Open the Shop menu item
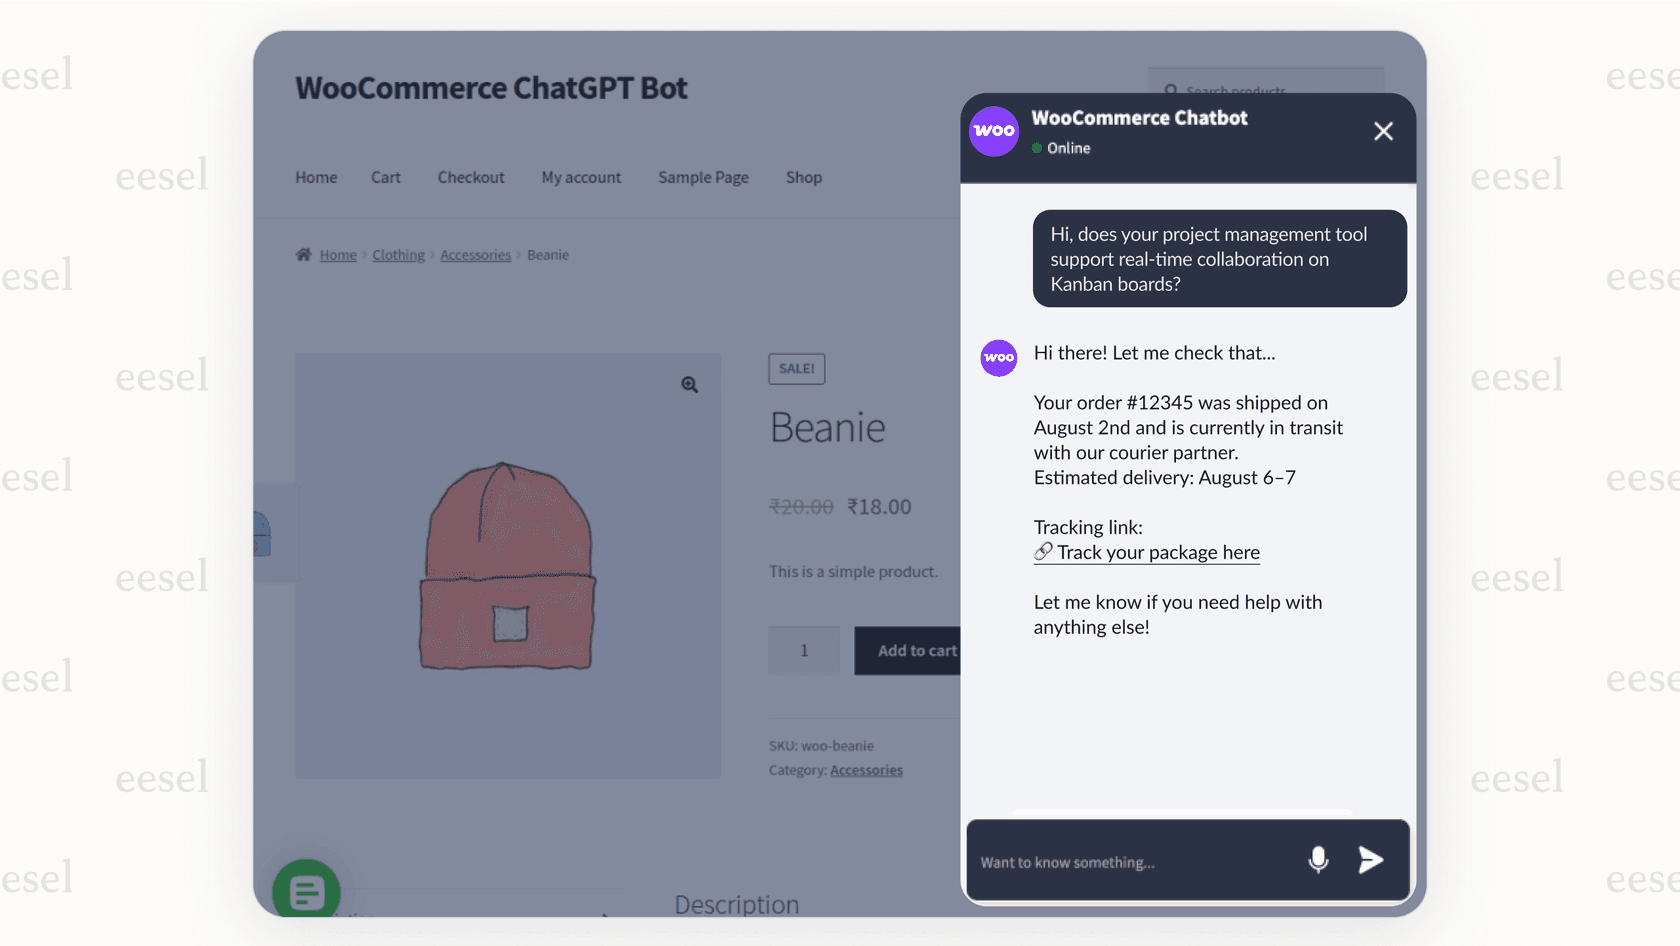Viewport: 1680px width, 946px height. click(x=804, y=177)
